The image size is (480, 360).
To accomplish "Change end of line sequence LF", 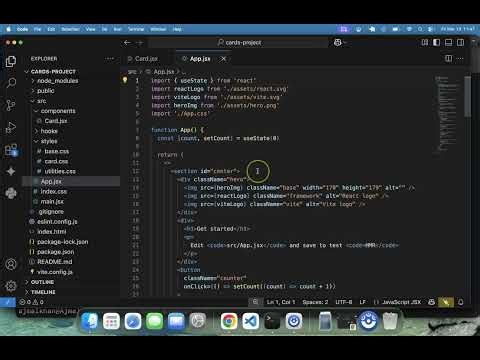I will point(363,302).
